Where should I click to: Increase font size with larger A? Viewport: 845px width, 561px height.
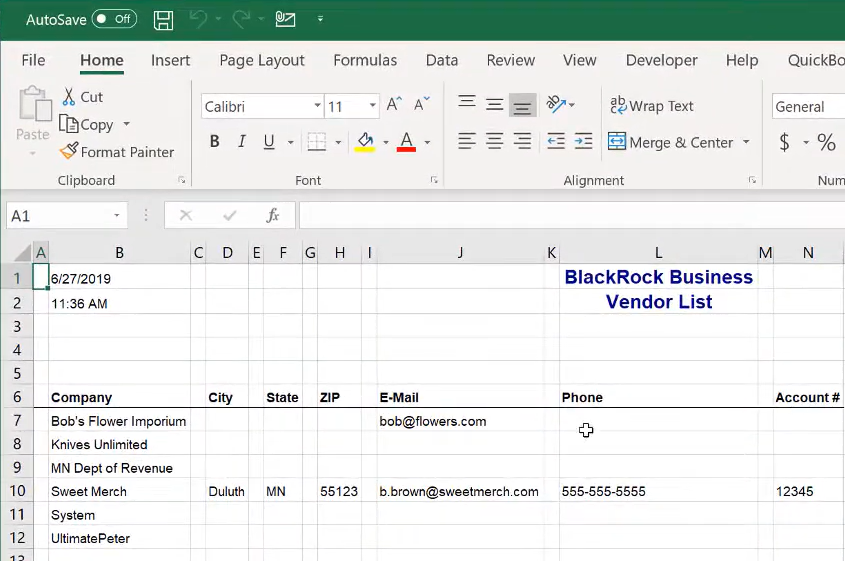(x=394, y=104)
